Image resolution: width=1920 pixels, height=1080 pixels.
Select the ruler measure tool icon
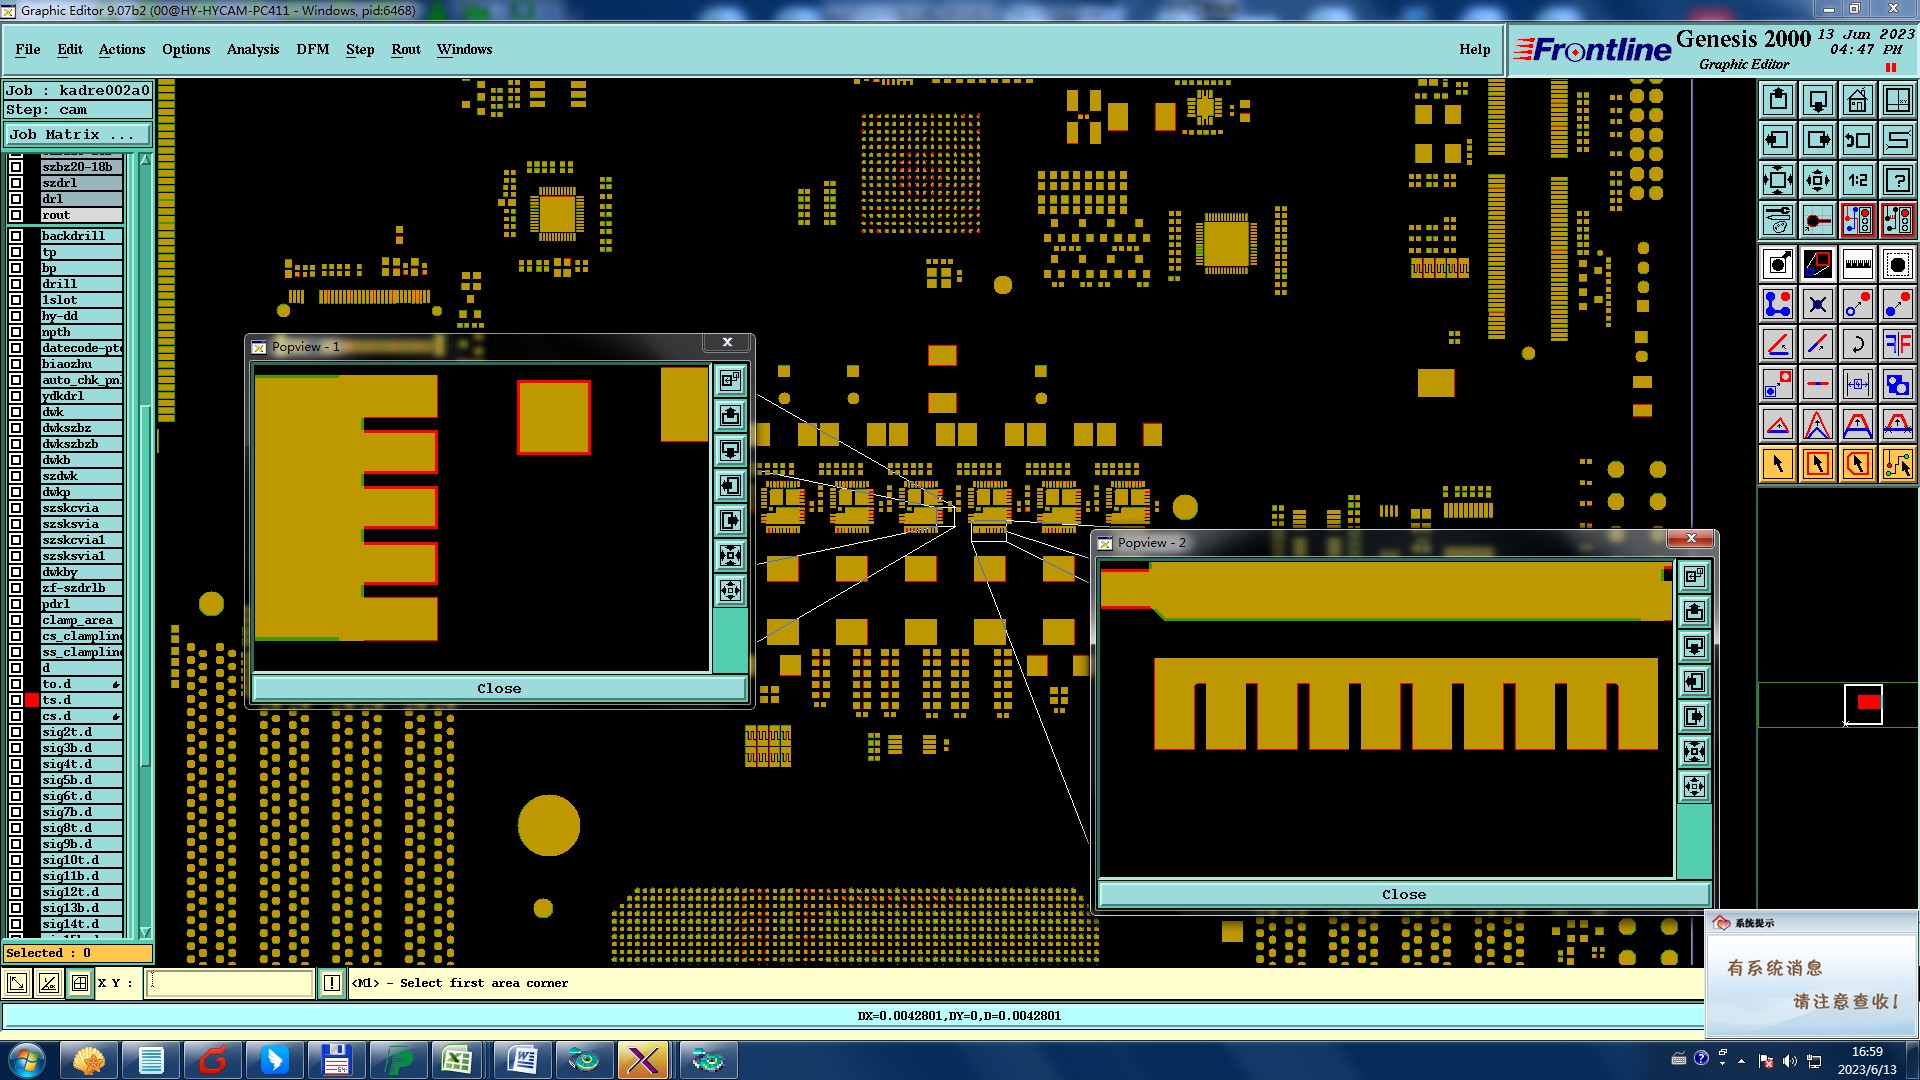(x=1857, y=264)
